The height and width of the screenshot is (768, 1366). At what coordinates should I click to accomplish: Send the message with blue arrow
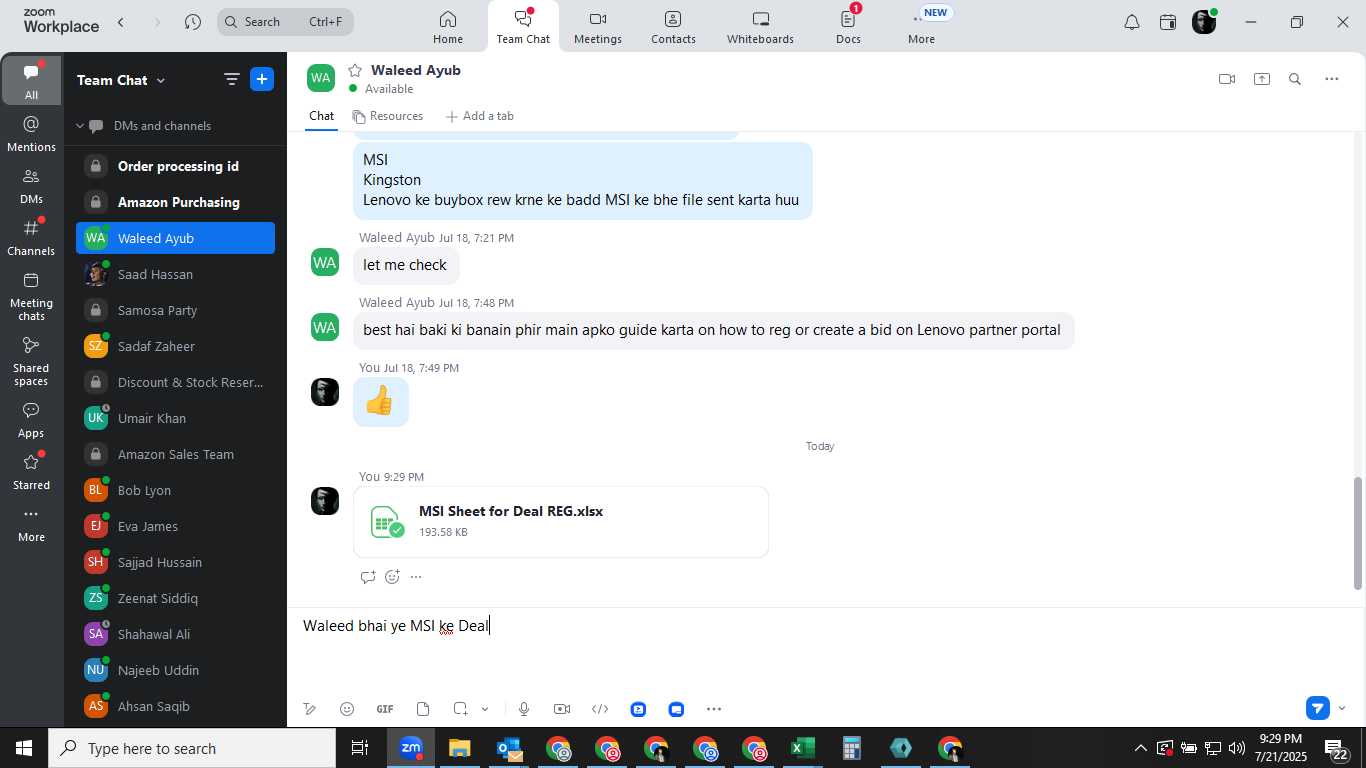(x=1318, y=708)
